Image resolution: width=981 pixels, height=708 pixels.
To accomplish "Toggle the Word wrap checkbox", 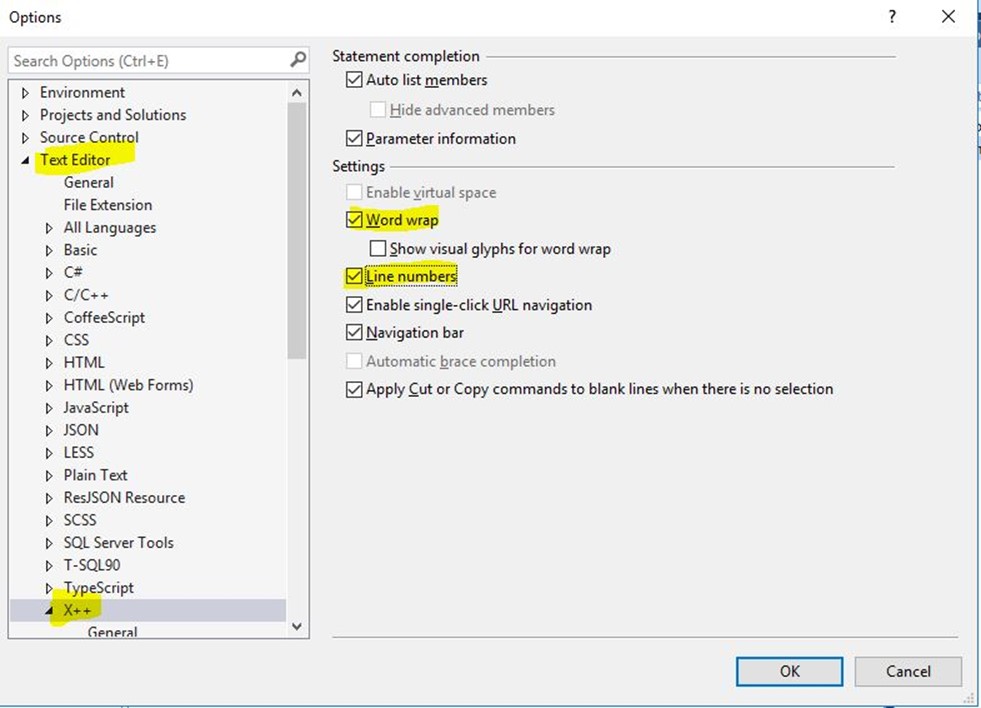I will tap(354, 220).
